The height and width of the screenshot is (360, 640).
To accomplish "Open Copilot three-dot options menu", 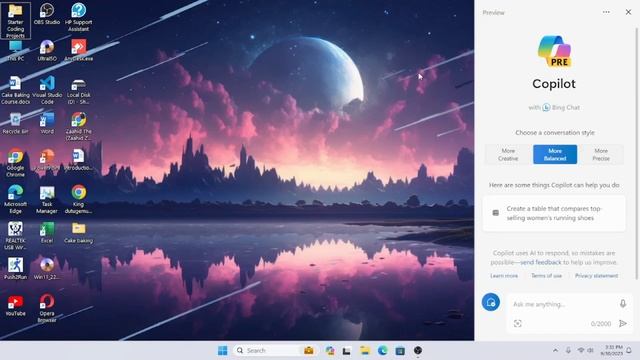I will (606, 12).
